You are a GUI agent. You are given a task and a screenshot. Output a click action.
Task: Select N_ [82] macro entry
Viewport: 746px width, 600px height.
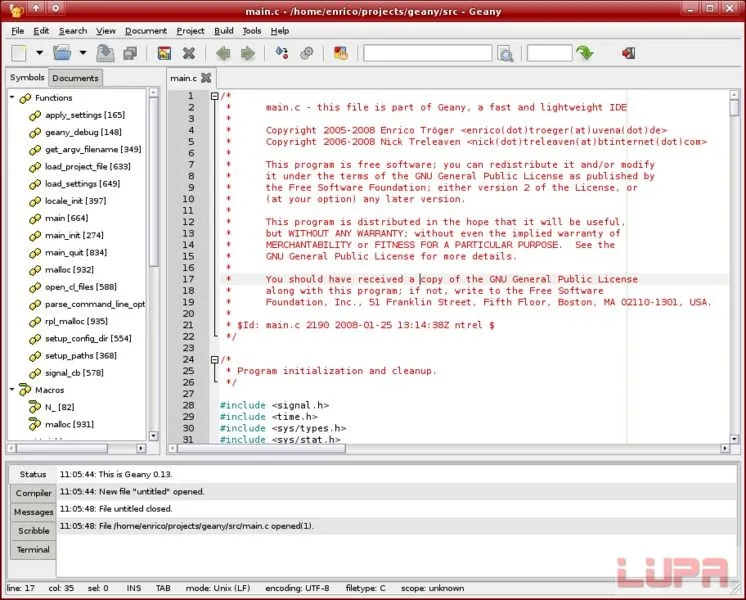click(x=59, y=407)
